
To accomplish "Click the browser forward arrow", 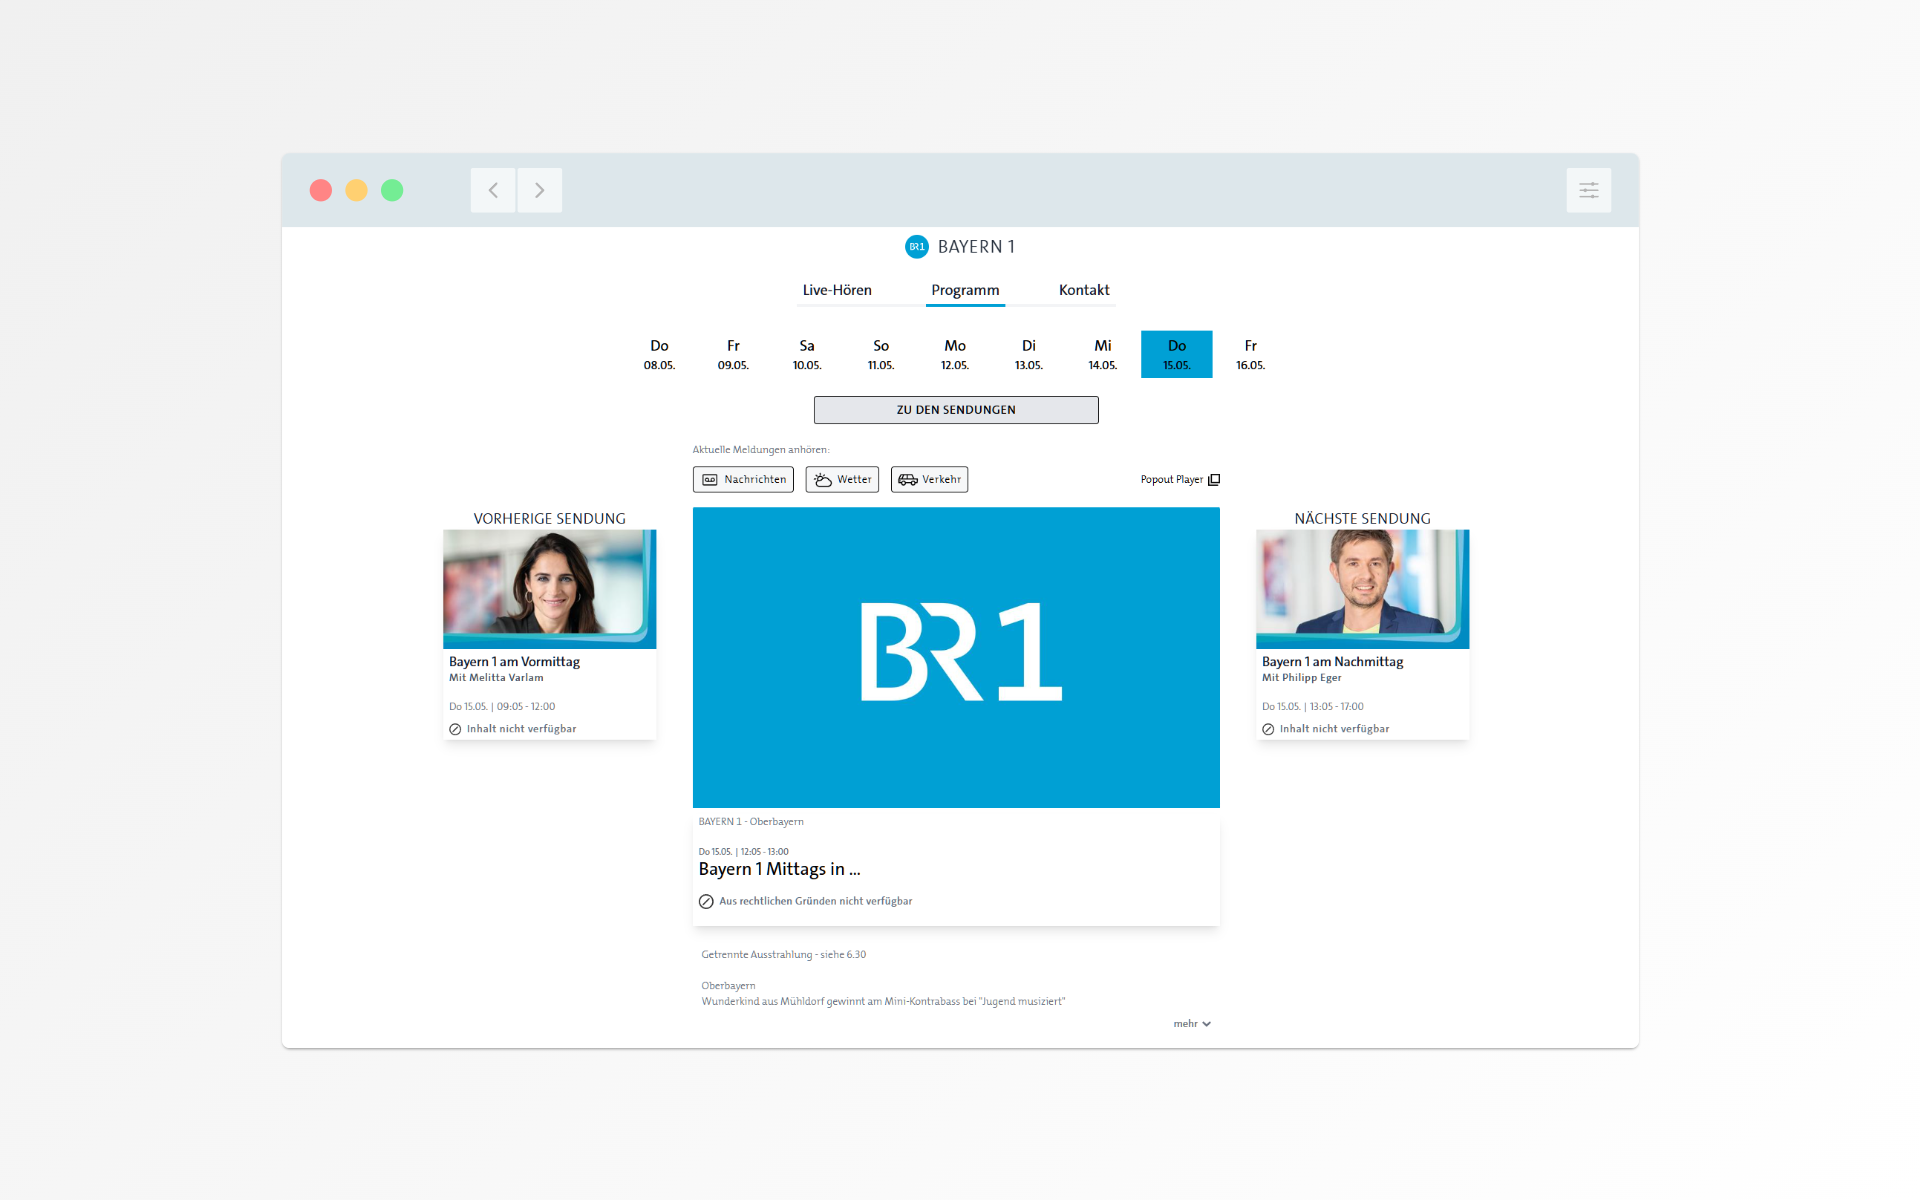I will 539,190.
